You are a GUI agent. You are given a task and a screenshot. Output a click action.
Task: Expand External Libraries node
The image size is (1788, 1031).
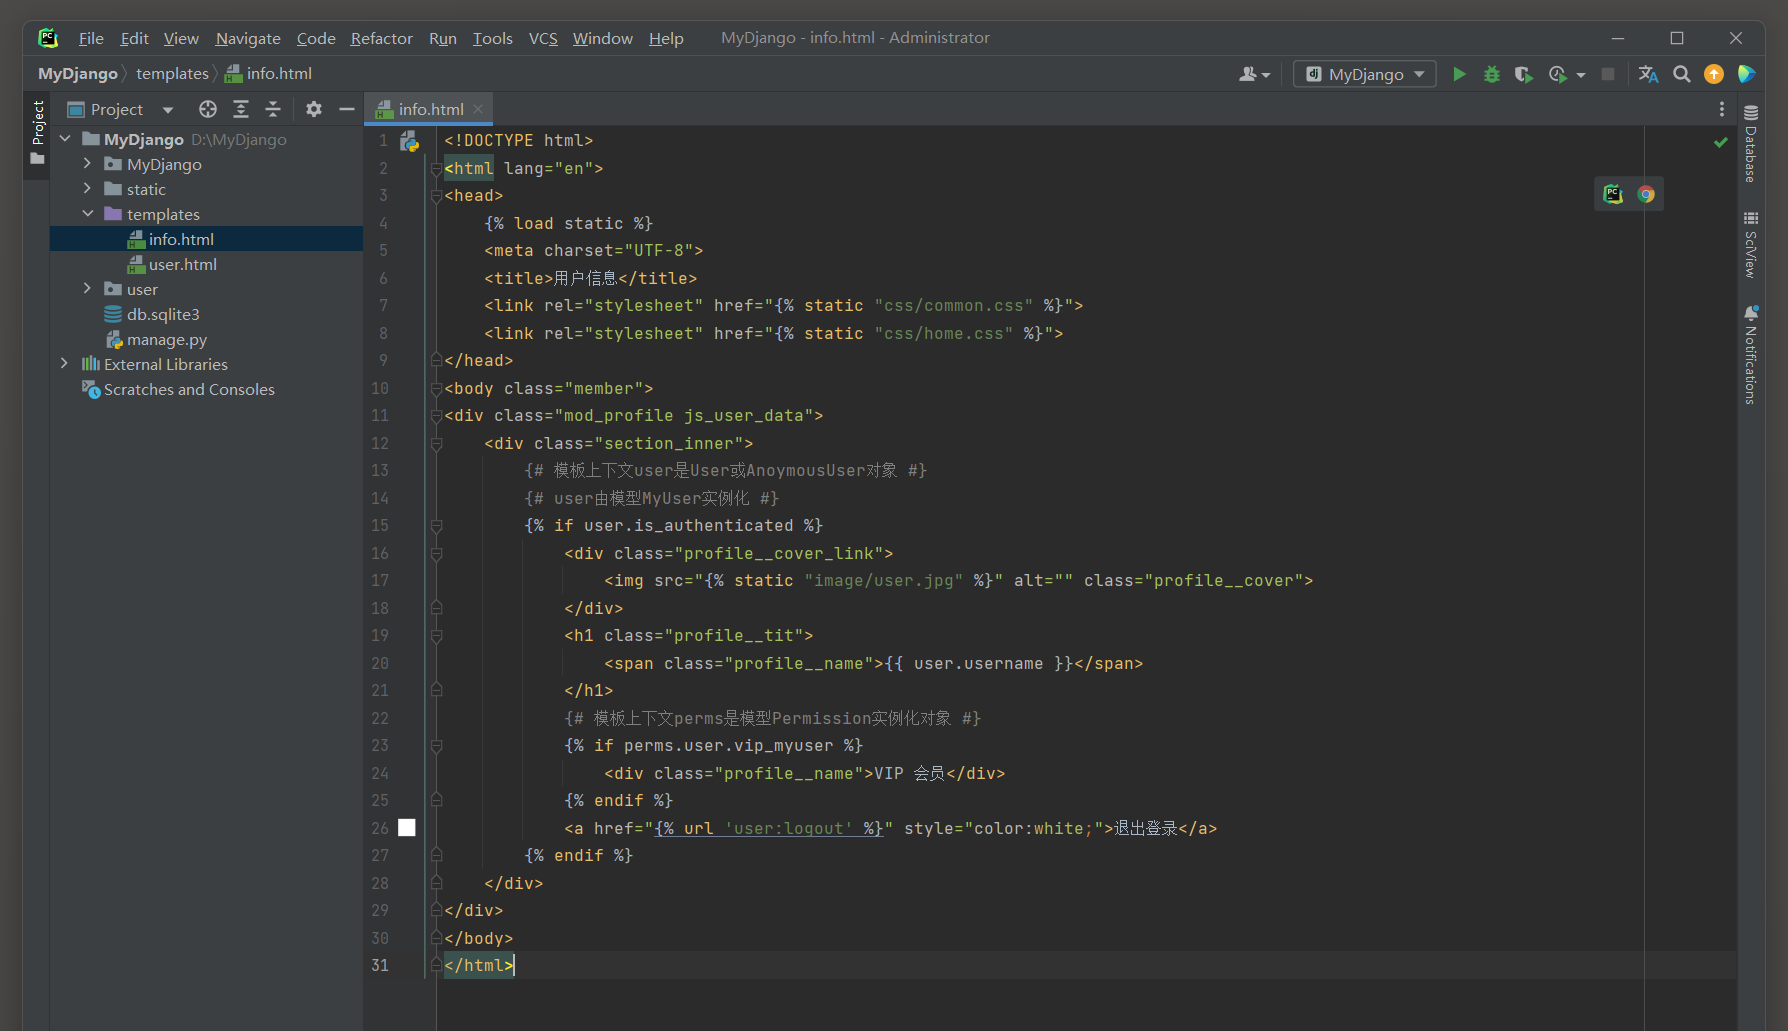coord(65,364)
